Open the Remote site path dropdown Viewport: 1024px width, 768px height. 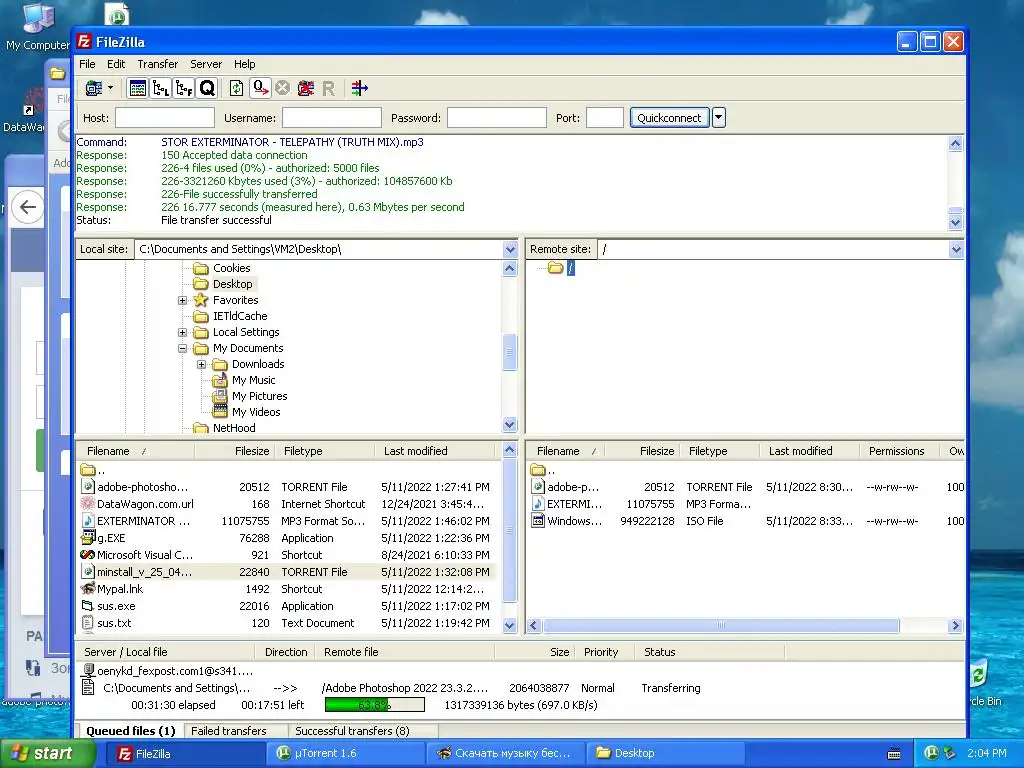(956, 249)
